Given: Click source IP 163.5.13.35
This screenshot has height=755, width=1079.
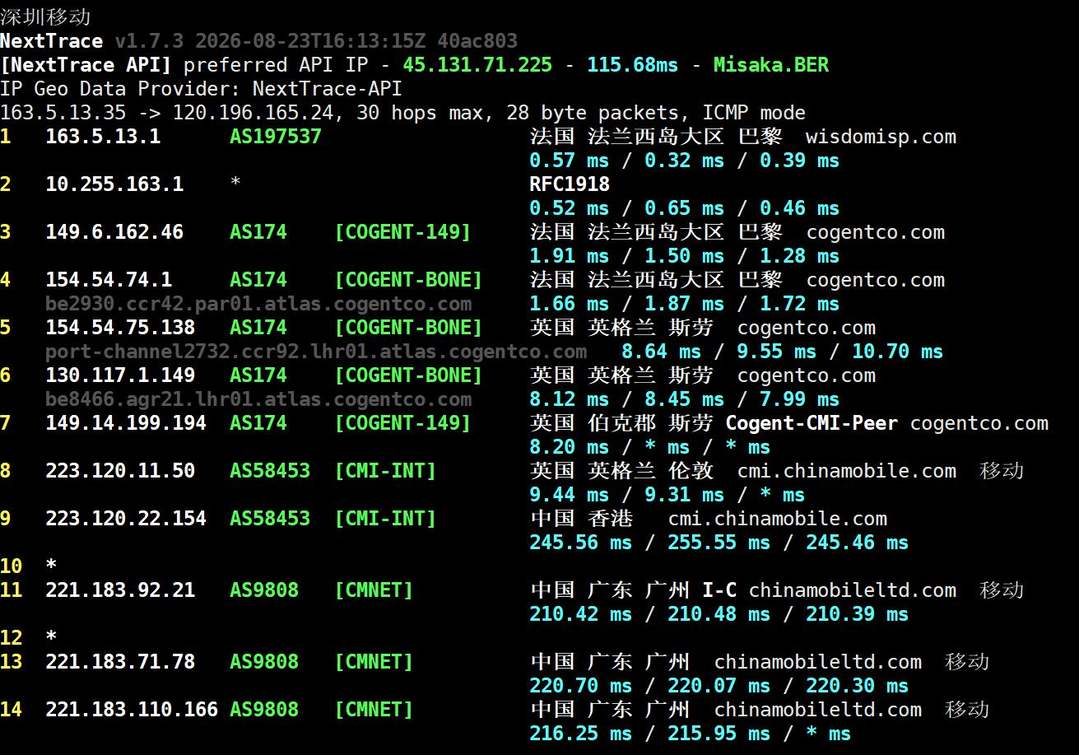Looking at the screenshot, I should [x=63, y=112].
